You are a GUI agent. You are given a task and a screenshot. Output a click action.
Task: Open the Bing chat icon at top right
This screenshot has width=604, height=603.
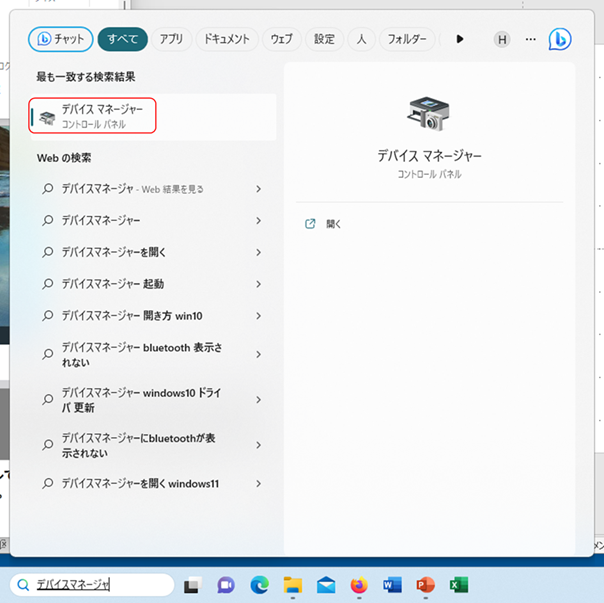click(x=560, y=39)
